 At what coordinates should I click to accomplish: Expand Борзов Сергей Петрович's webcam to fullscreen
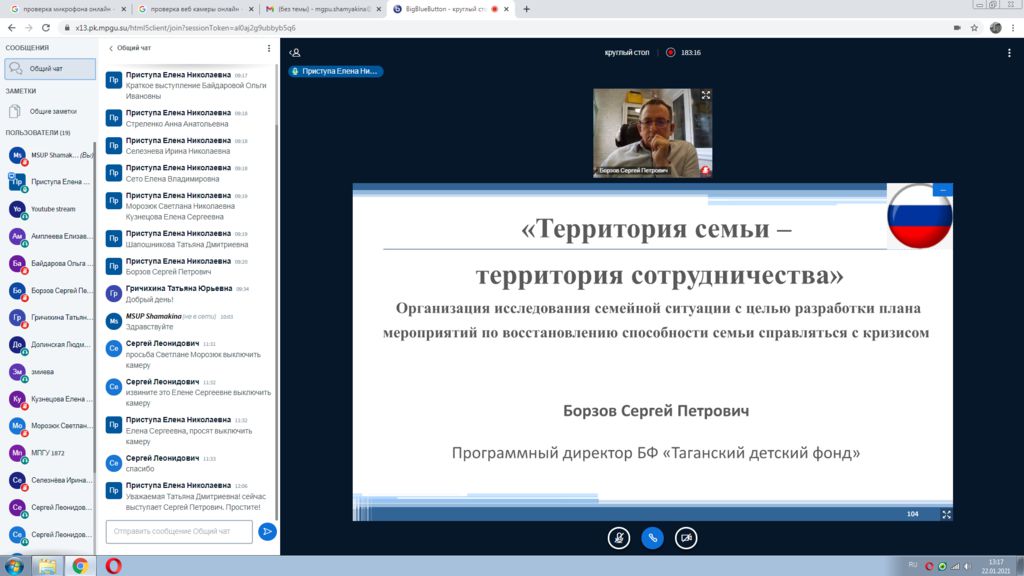pos(706,95)
